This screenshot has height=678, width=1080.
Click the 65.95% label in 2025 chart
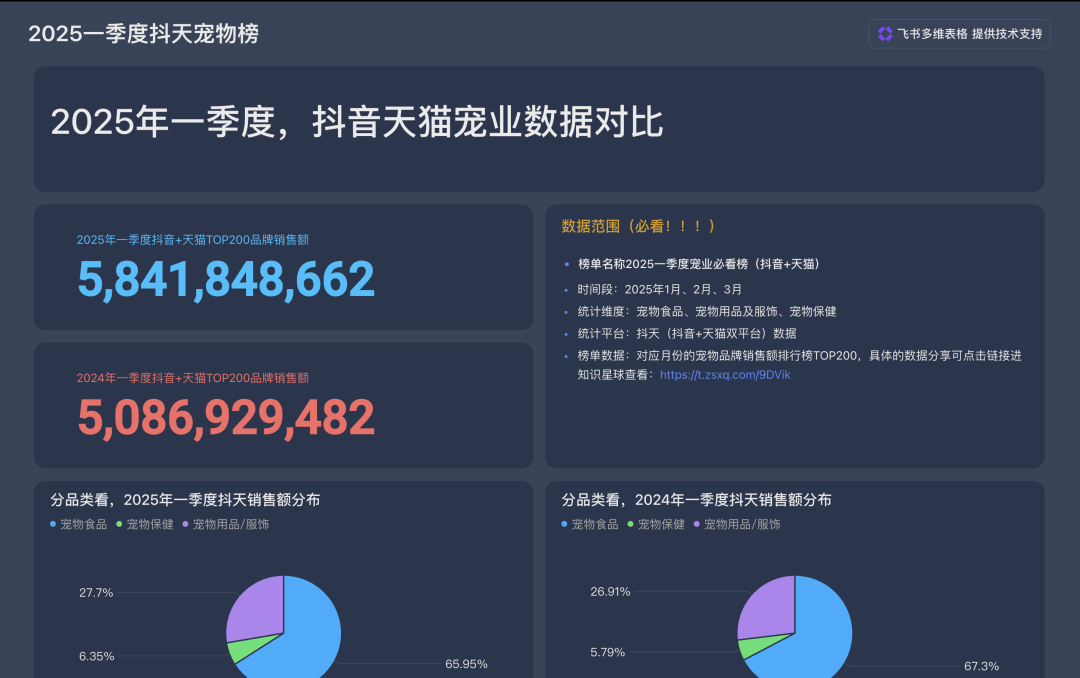(466, 664)
